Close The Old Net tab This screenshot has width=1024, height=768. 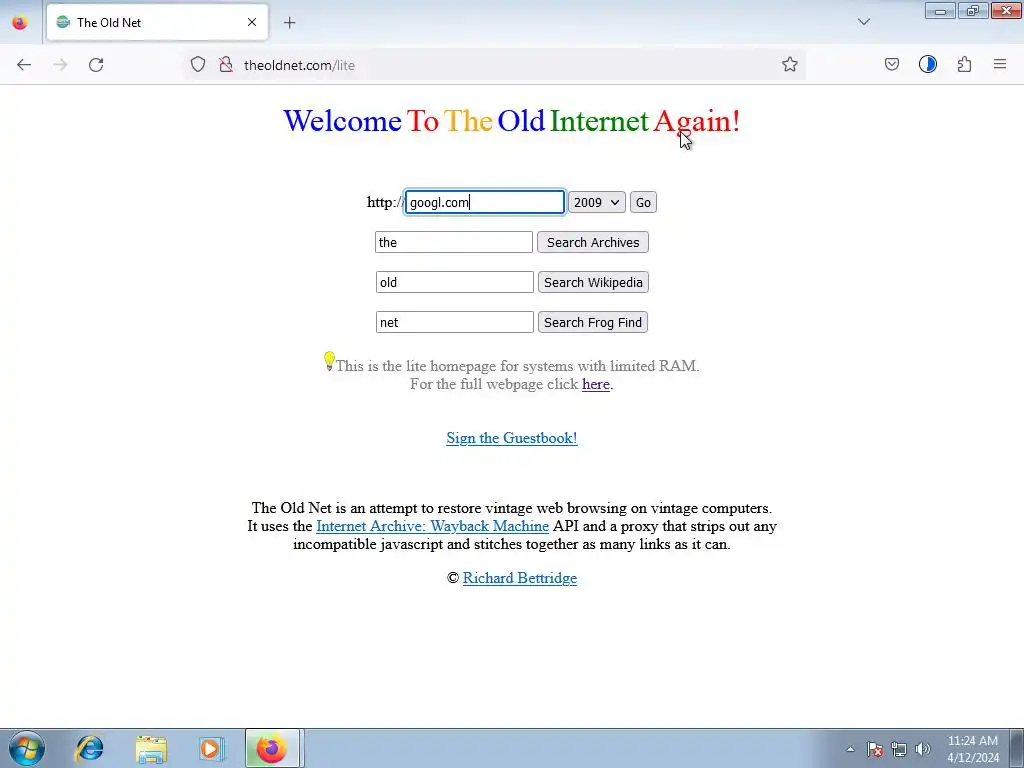[x=252, y=23]
